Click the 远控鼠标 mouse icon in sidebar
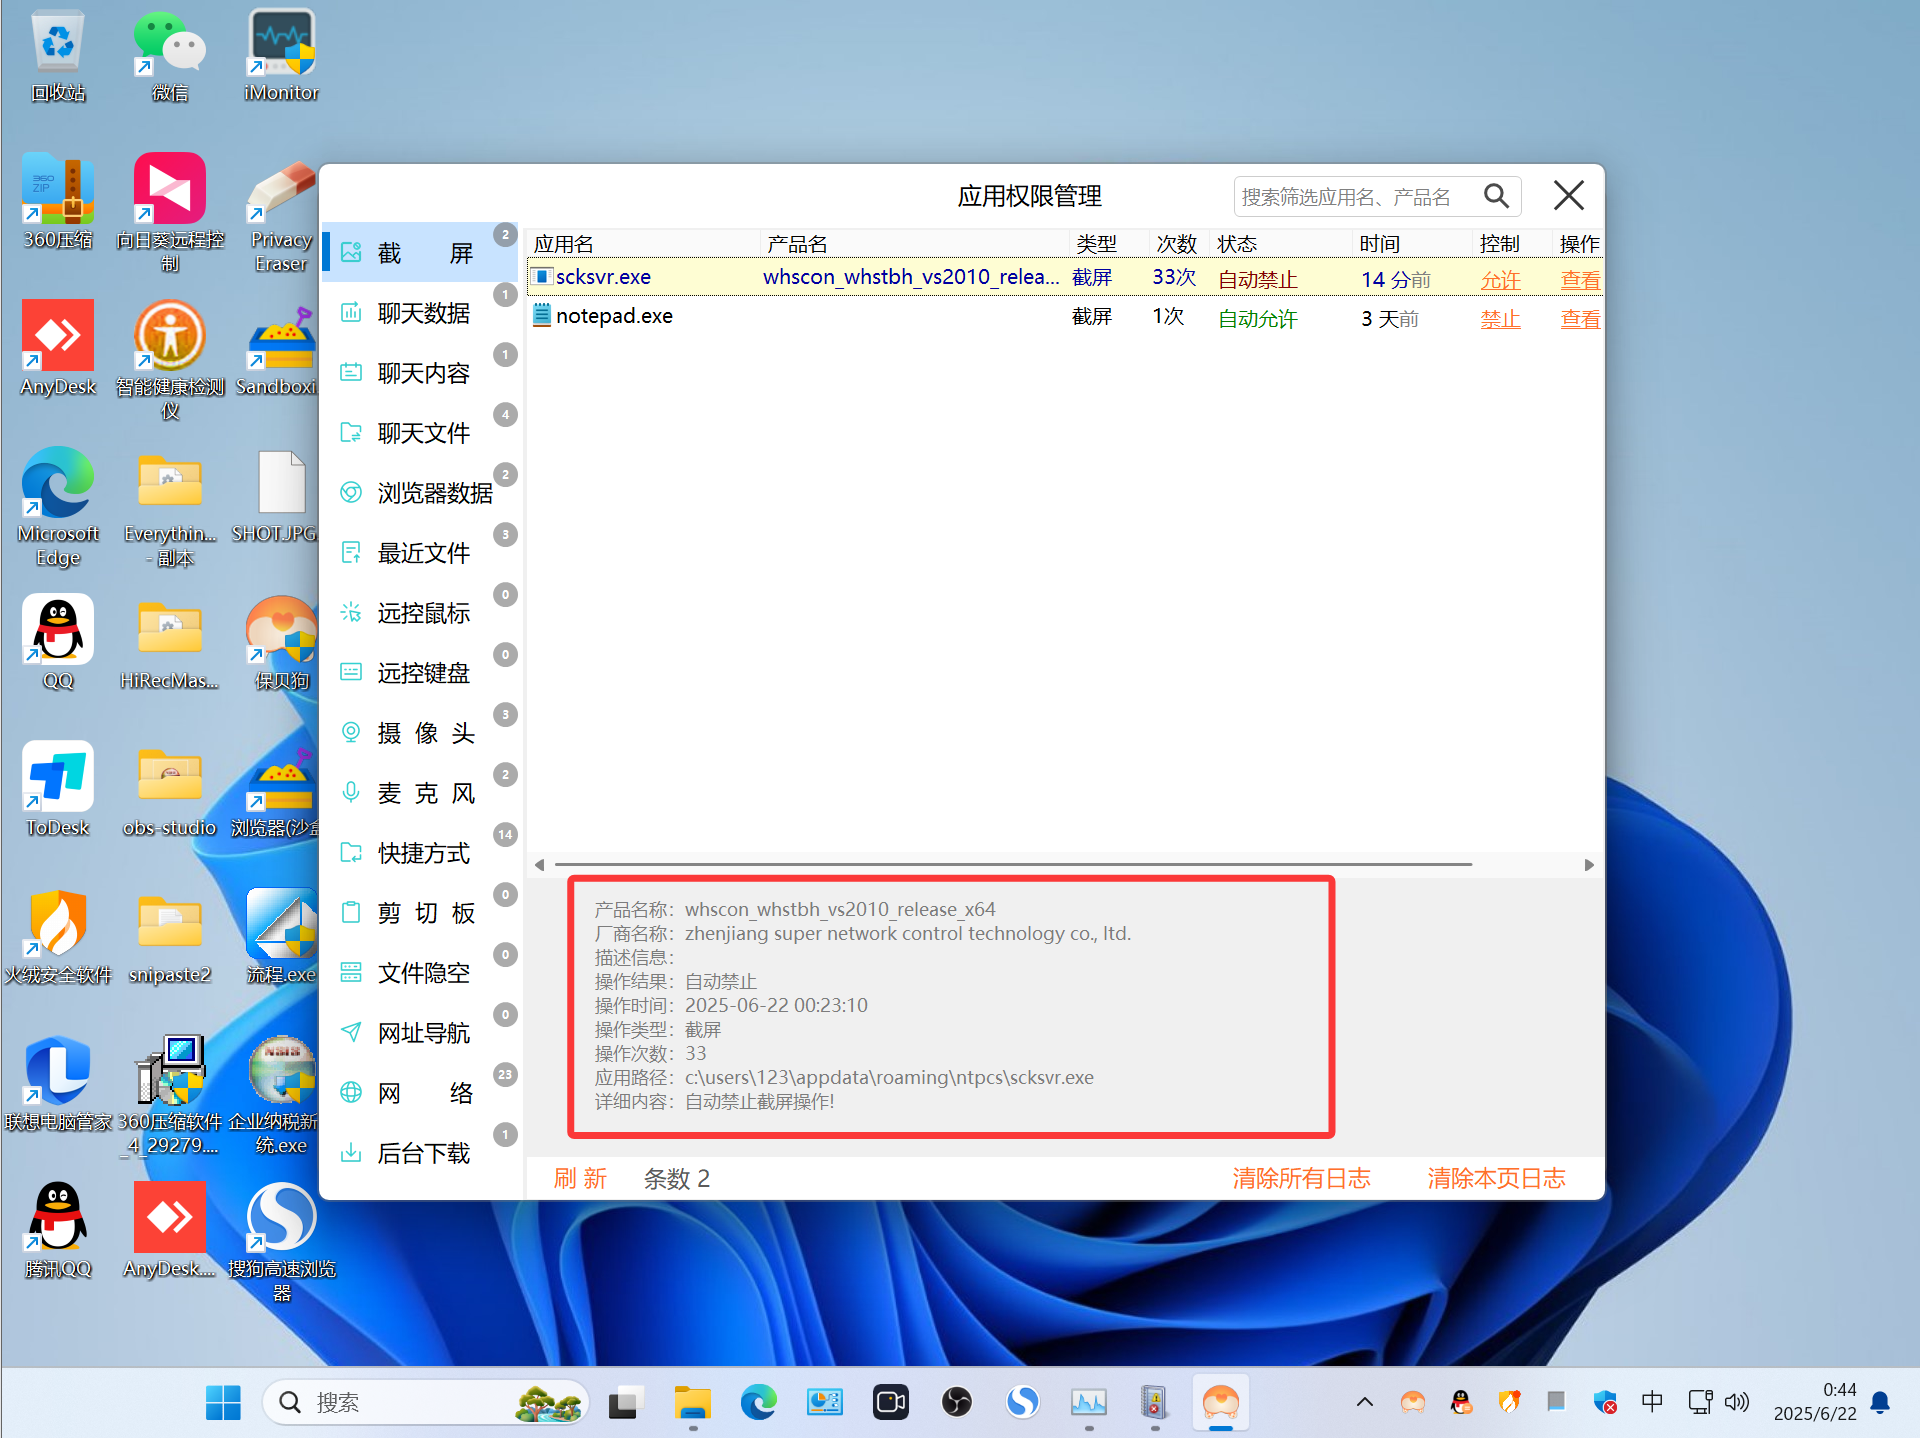The height and width of the screenshot is (1438, 1920). coord(351,612)
